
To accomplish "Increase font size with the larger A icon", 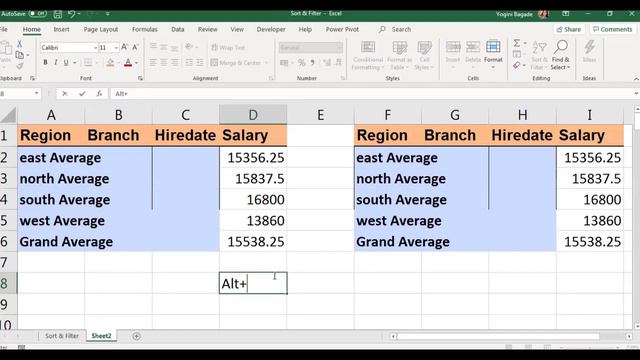I will [124, 47].
